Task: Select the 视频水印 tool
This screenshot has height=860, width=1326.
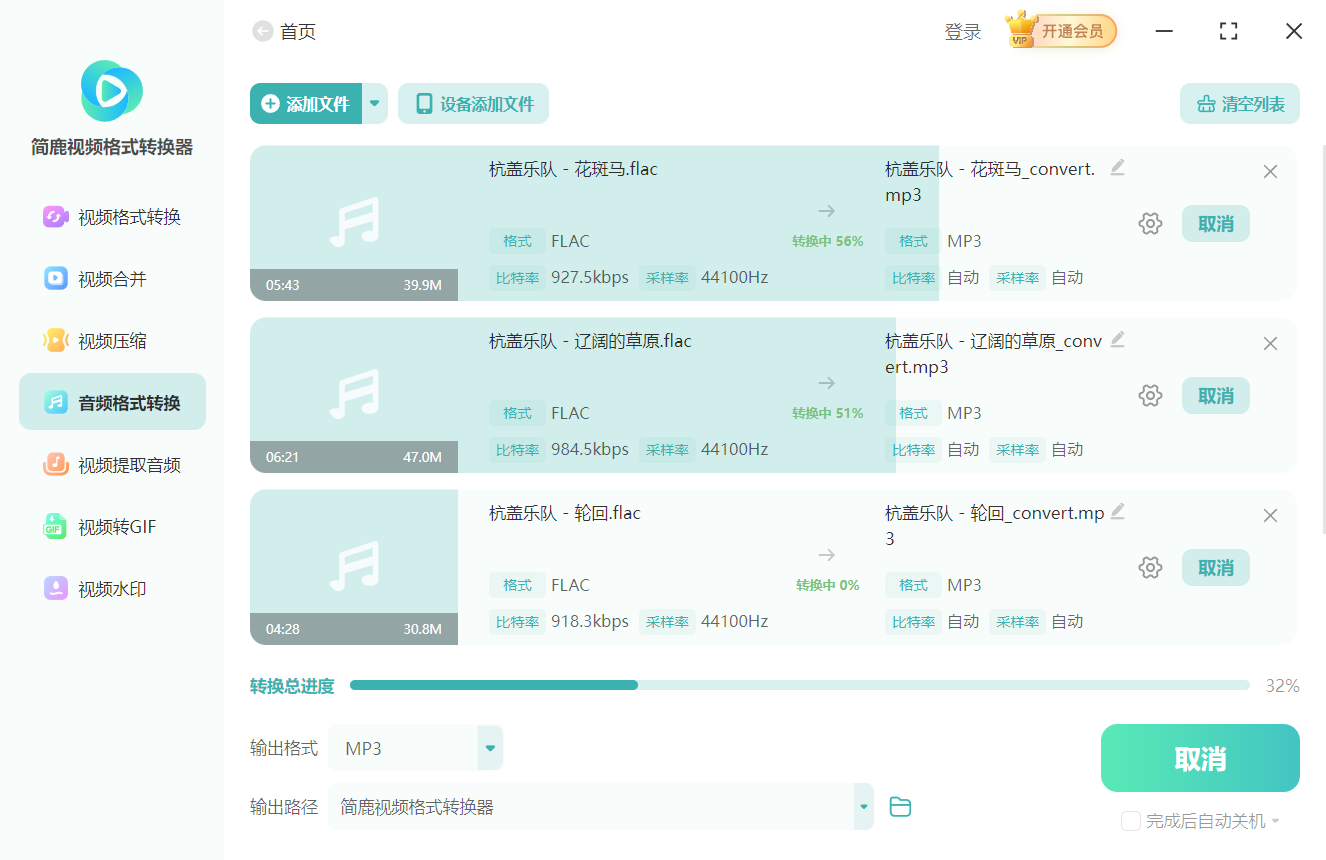Action: [x=111, y=588]
